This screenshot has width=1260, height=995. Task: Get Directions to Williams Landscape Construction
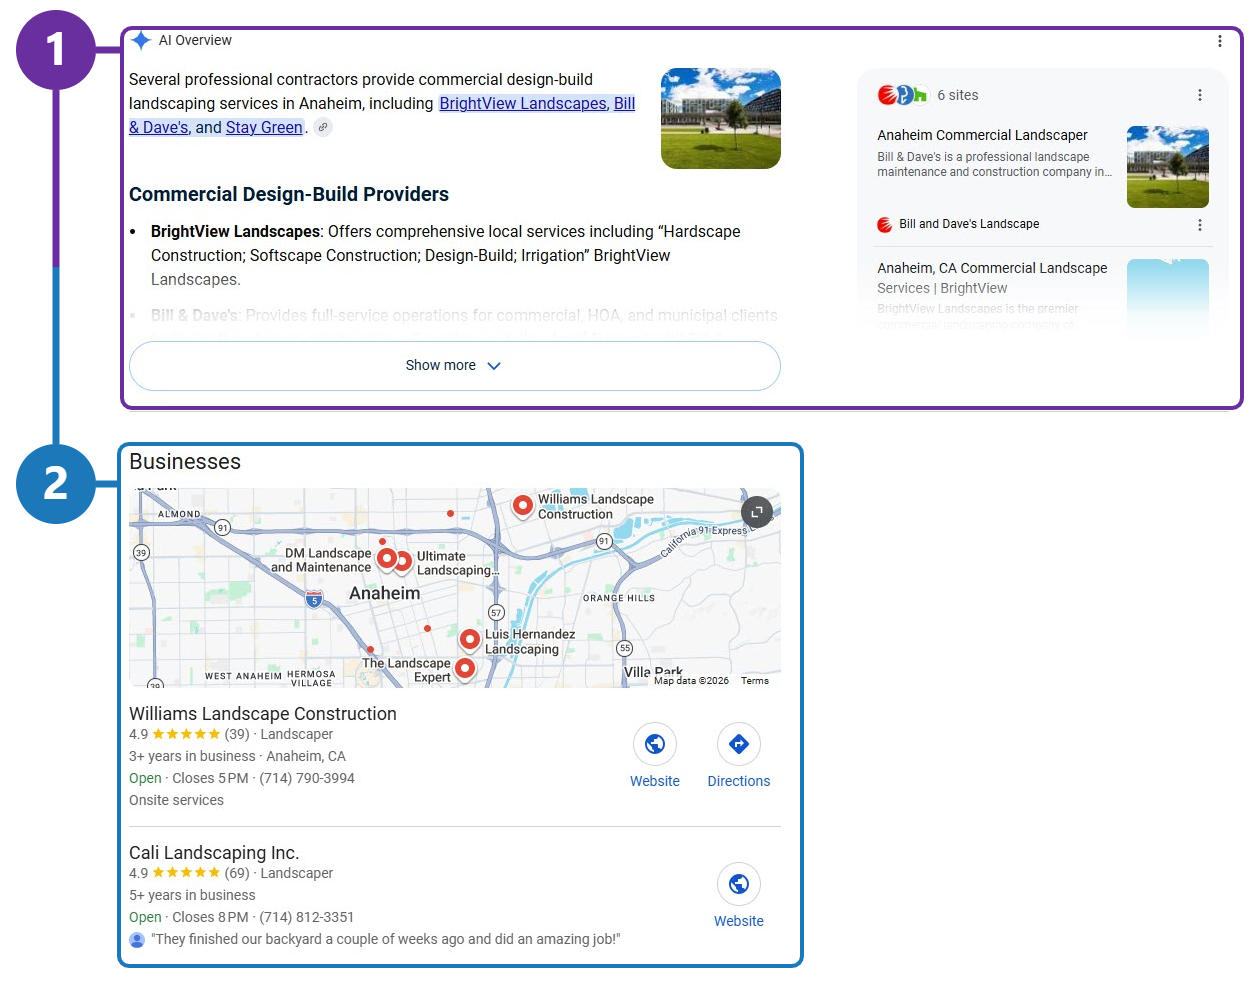coord(739,744)
